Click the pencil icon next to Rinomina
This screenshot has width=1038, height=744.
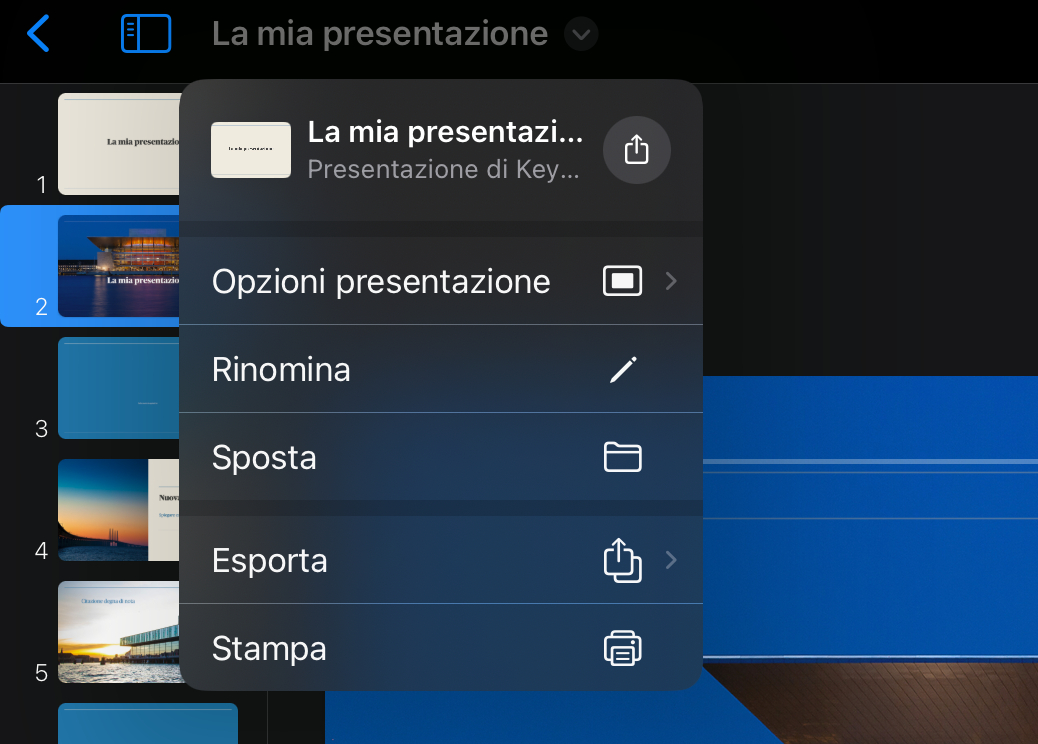click(x=623, y=368)
